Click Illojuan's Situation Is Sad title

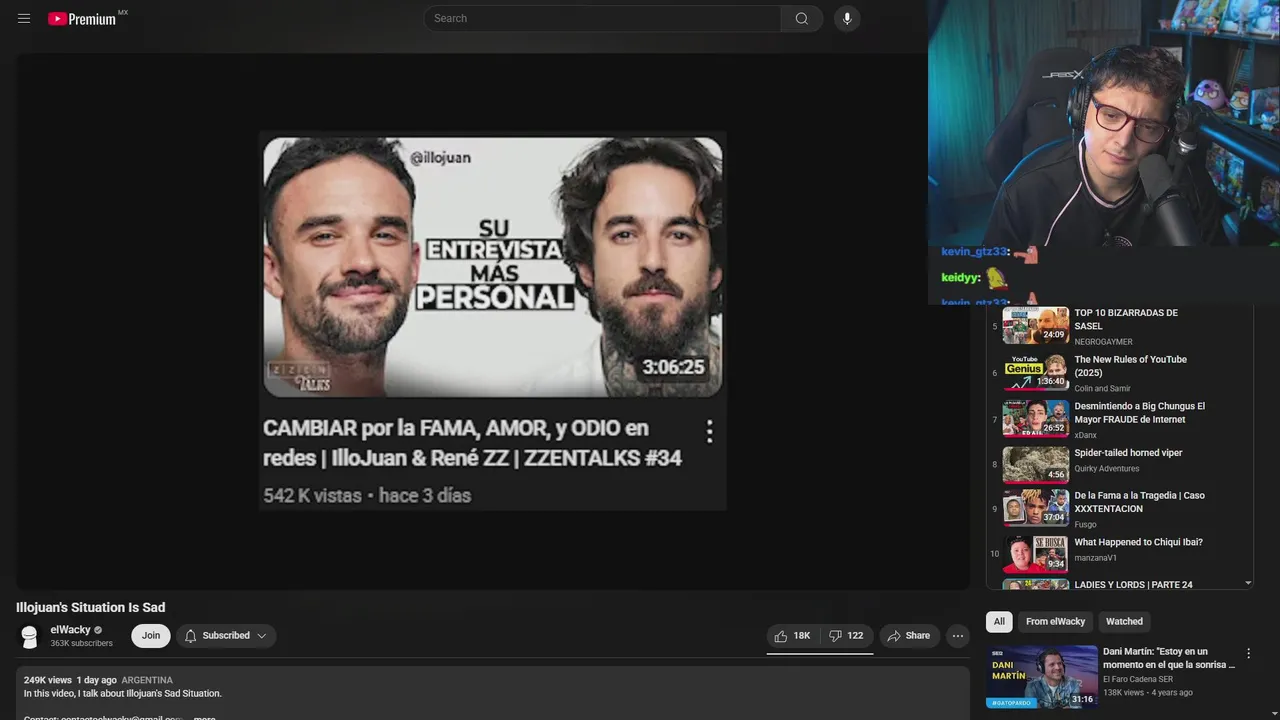(90, 607)
